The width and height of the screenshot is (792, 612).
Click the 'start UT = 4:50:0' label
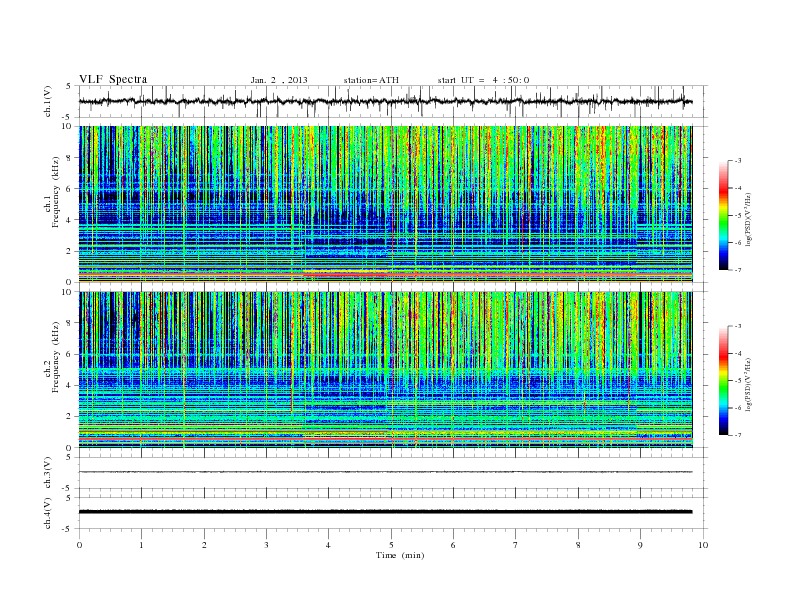[x=483, y=80]
